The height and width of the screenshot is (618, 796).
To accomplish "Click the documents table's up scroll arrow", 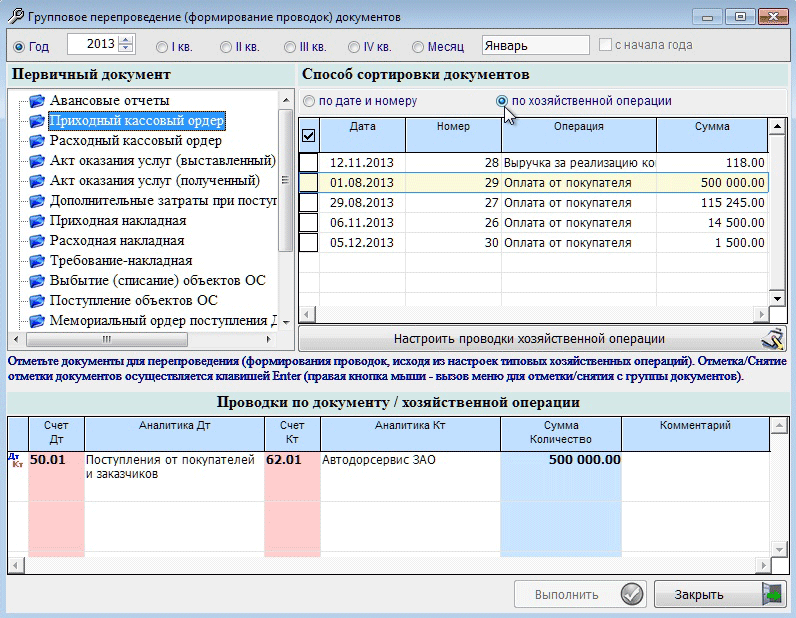I will click(777, 126).
